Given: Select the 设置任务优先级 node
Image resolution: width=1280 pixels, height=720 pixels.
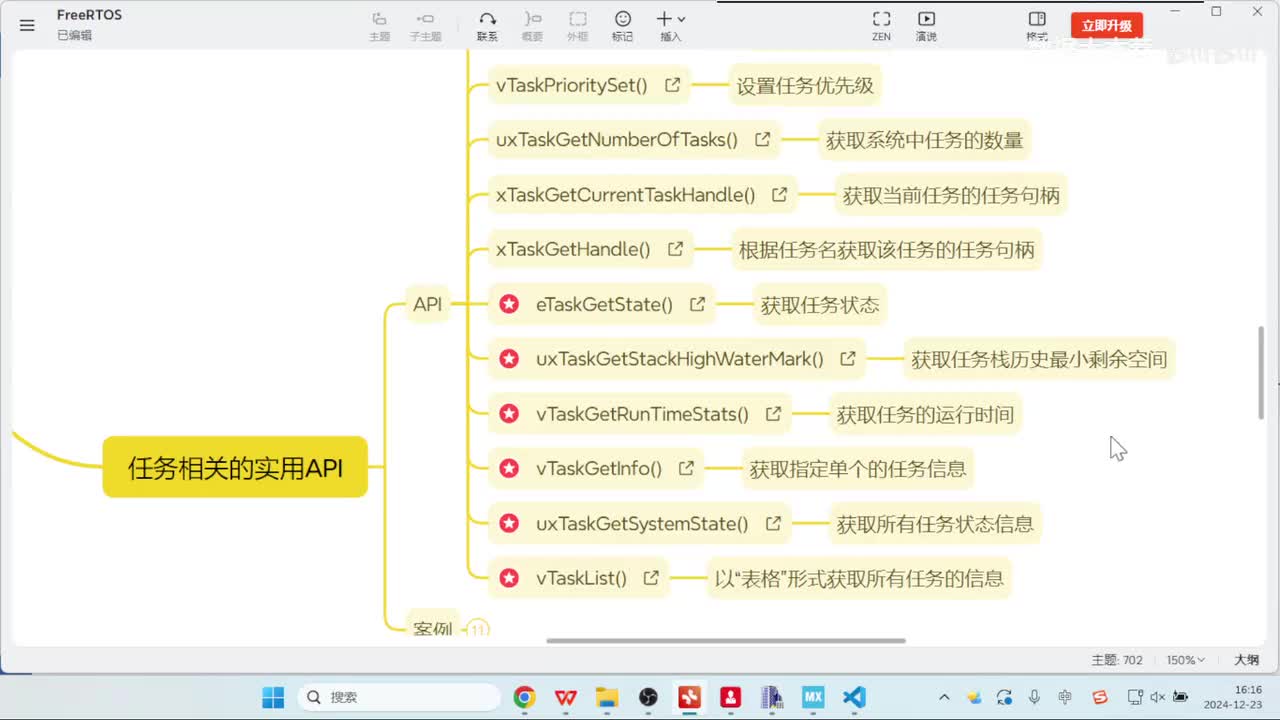Looking at the screenshot, I should coord(805,85).
